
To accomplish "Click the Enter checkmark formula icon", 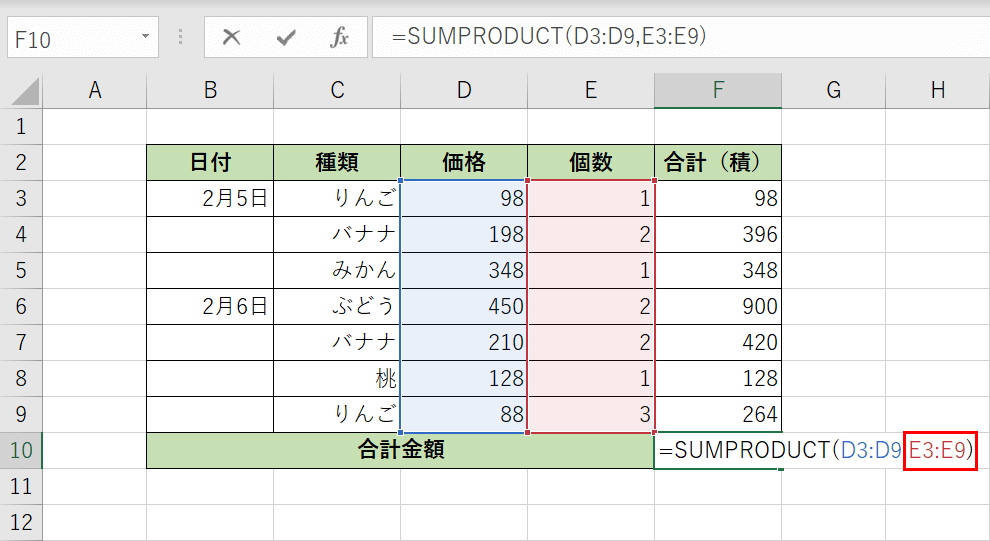I will pos(286,38).
